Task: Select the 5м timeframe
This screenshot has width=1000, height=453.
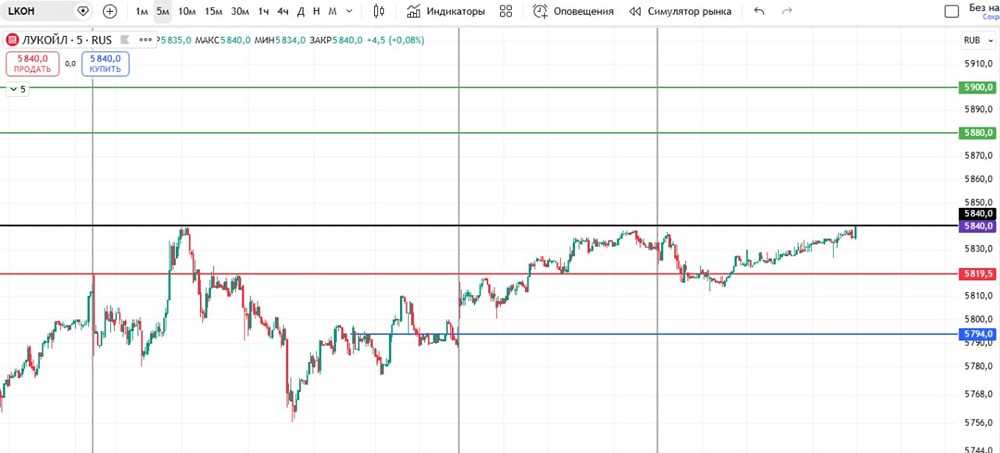Action: 163,11
